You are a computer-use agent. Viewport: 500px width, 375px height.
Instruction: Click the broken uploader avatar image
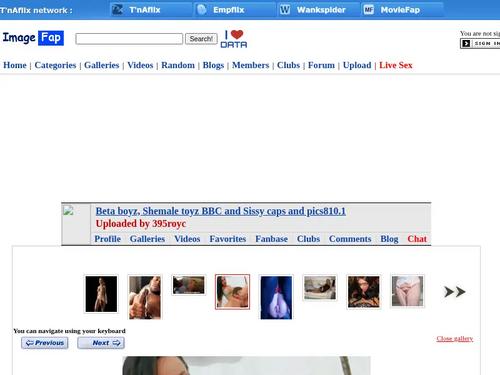pyautogui.click(x=68, y=211)
